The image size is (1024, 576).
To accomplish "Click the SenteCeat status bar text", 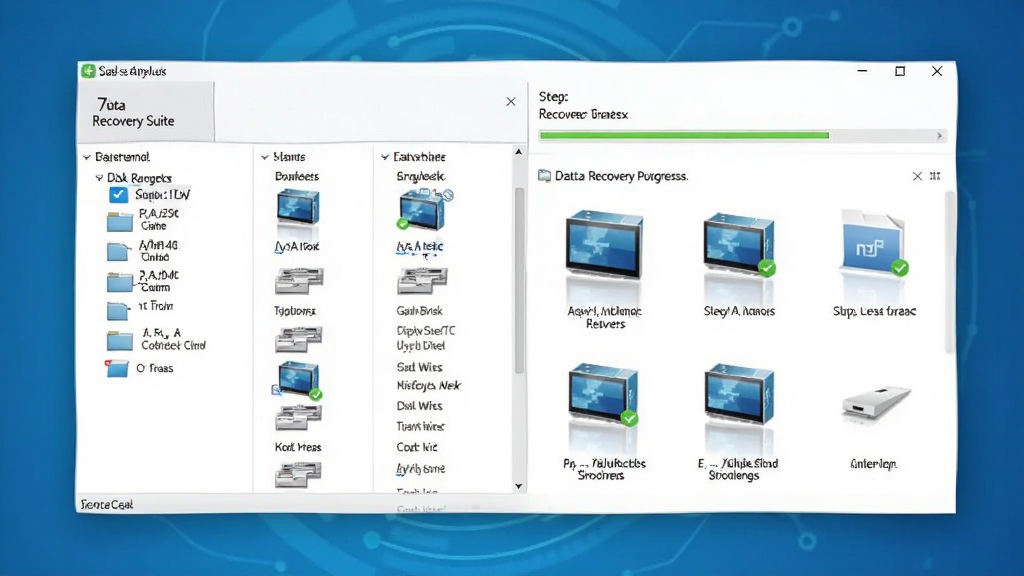I will click(106, 505).
